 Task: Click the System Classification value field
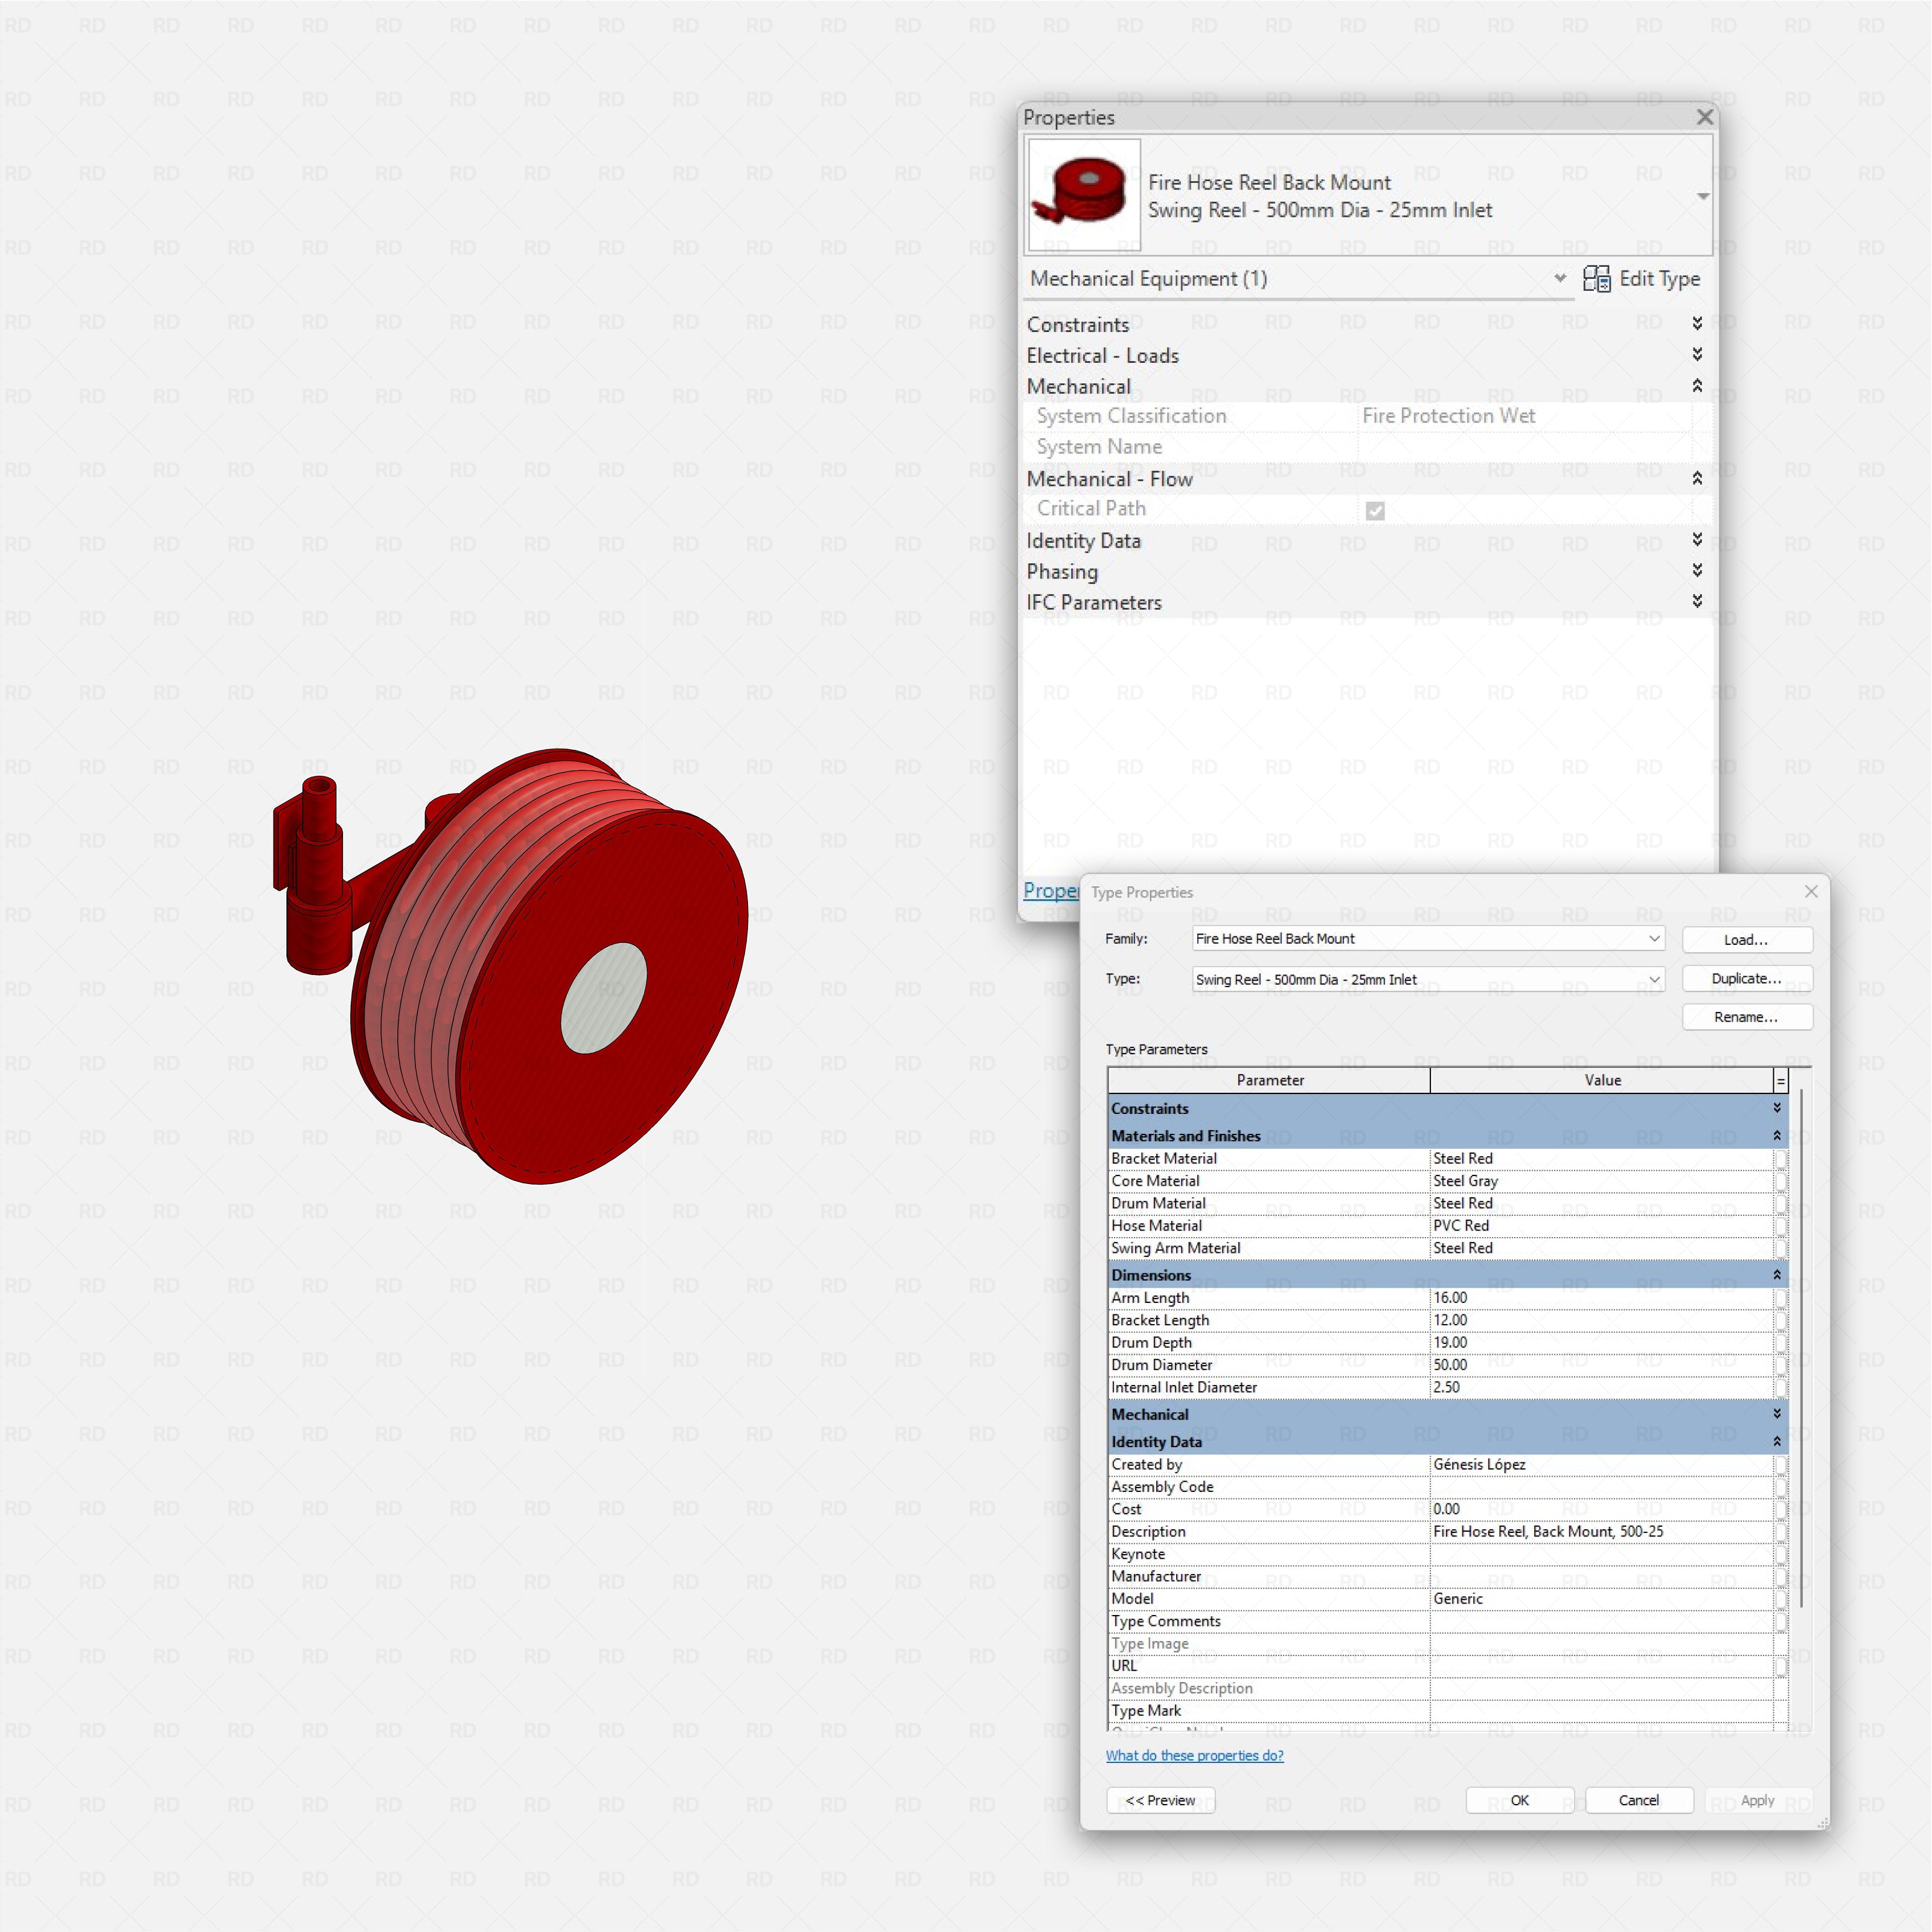pyautogui.click(x=1525, y=416)
